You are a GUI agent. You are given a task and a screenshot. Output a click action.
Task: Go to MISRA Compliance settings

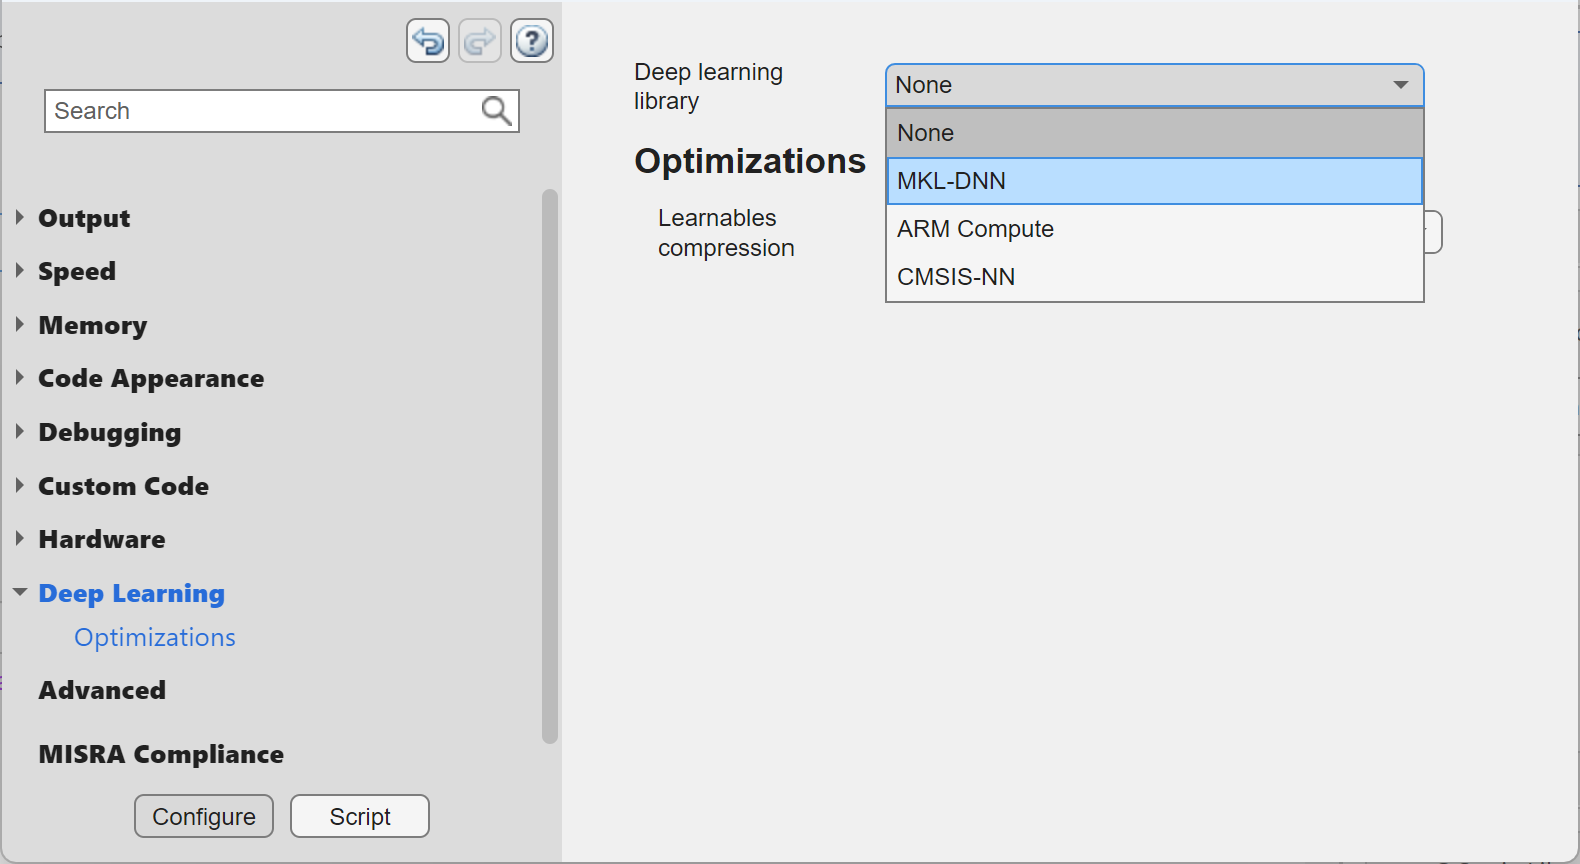click(161, 754)
